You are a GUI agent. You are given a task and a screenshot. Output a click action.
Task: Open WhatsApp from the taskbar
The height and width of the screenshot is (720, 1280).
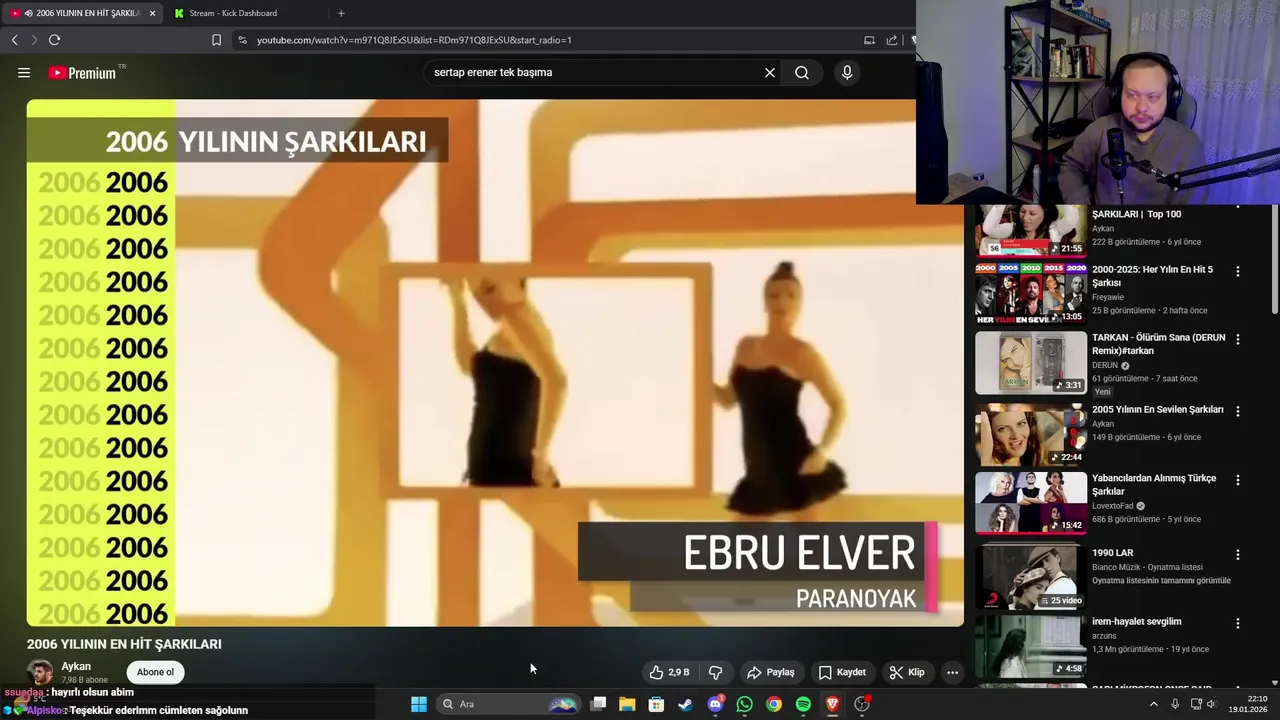pos(744,704)
